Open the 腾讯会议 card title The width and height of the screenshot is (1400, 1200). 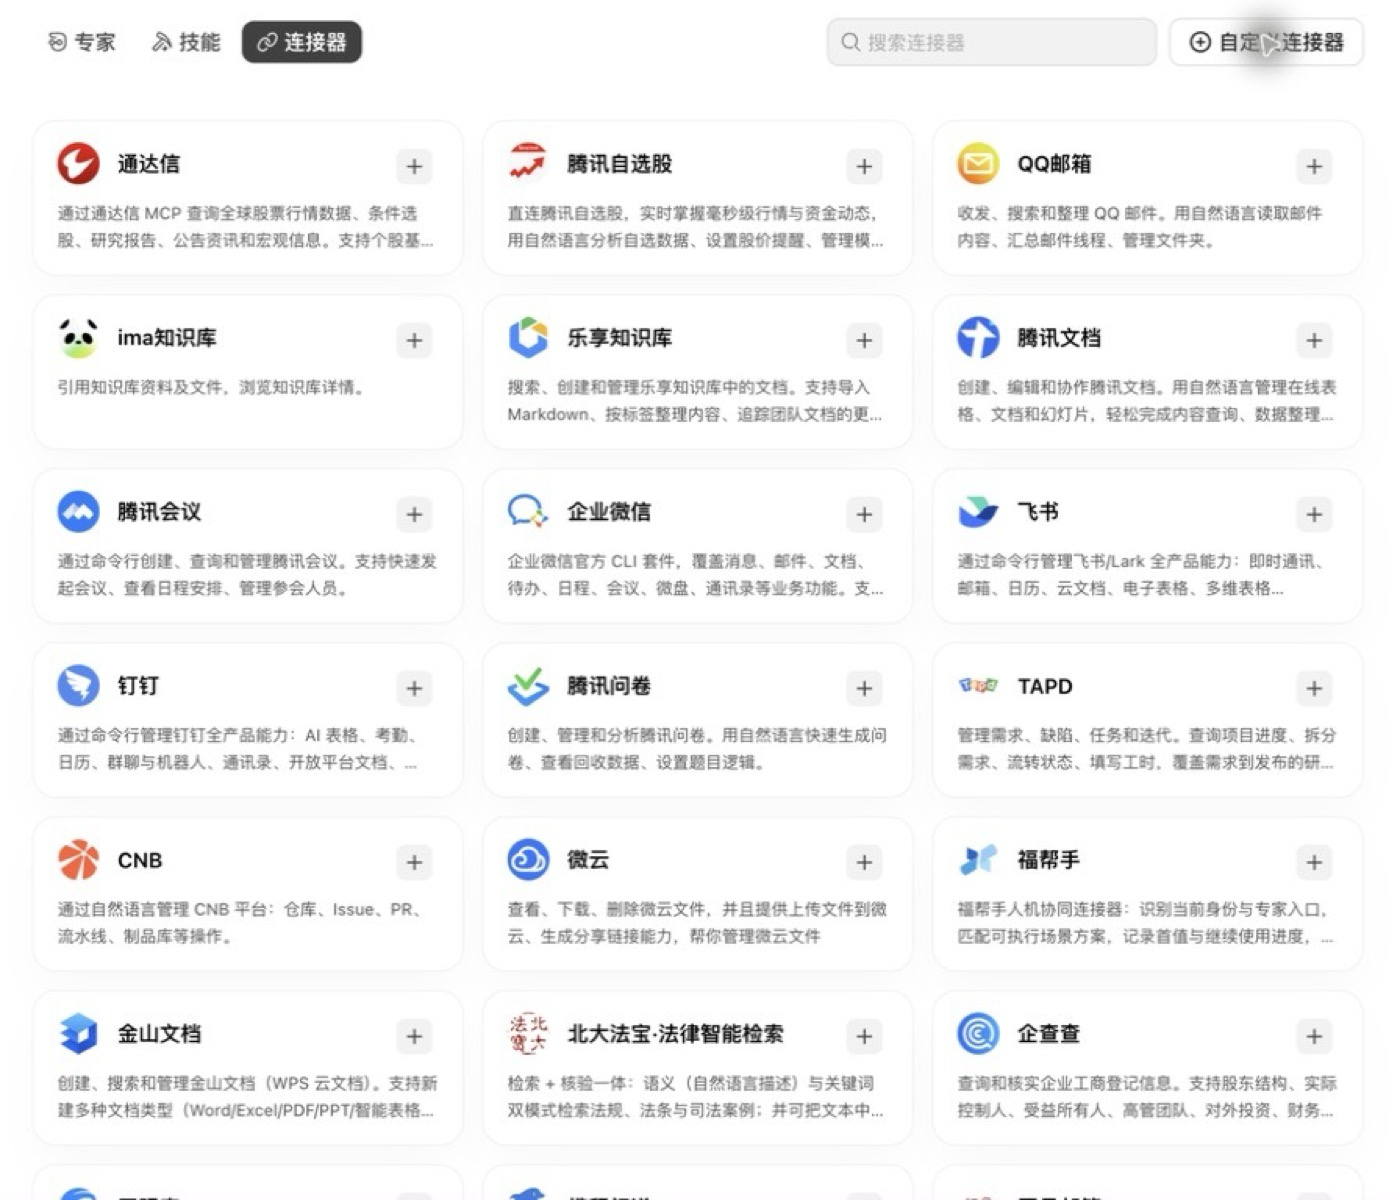point(159,512)
